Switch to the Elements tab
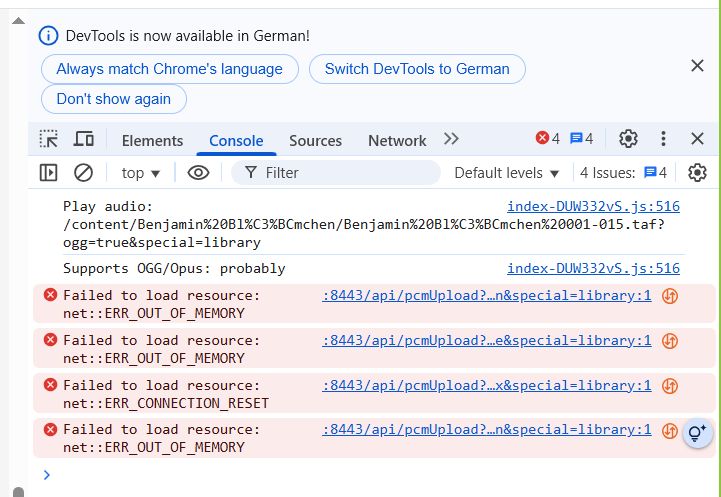Screen dimensions: 721x497 pos(152,141)
